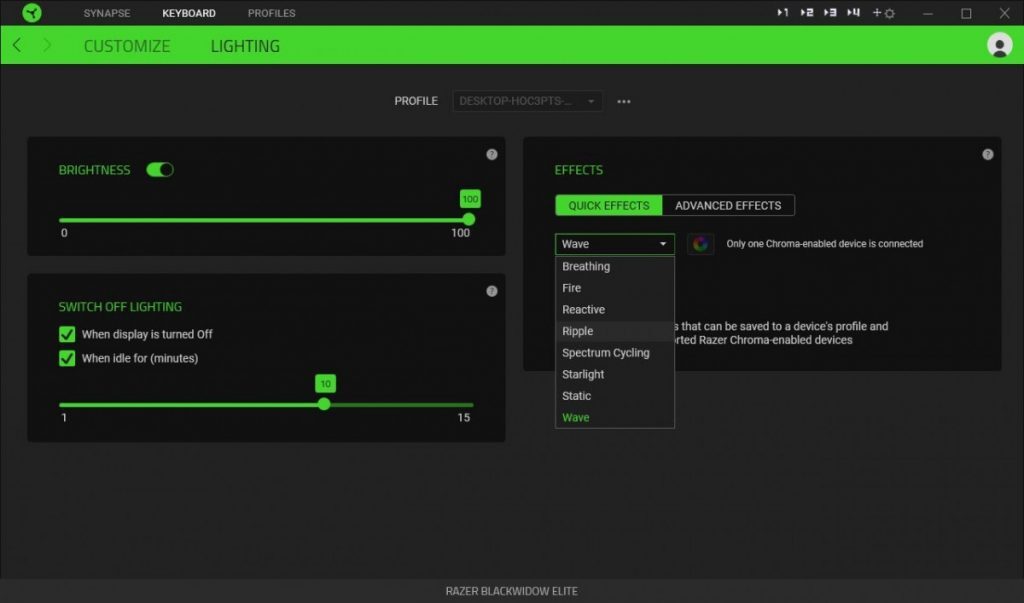Switch to profile 3 shortcut icon
Image resolution: width=1024 pixels, height=603 pixels.
point(830,12)
